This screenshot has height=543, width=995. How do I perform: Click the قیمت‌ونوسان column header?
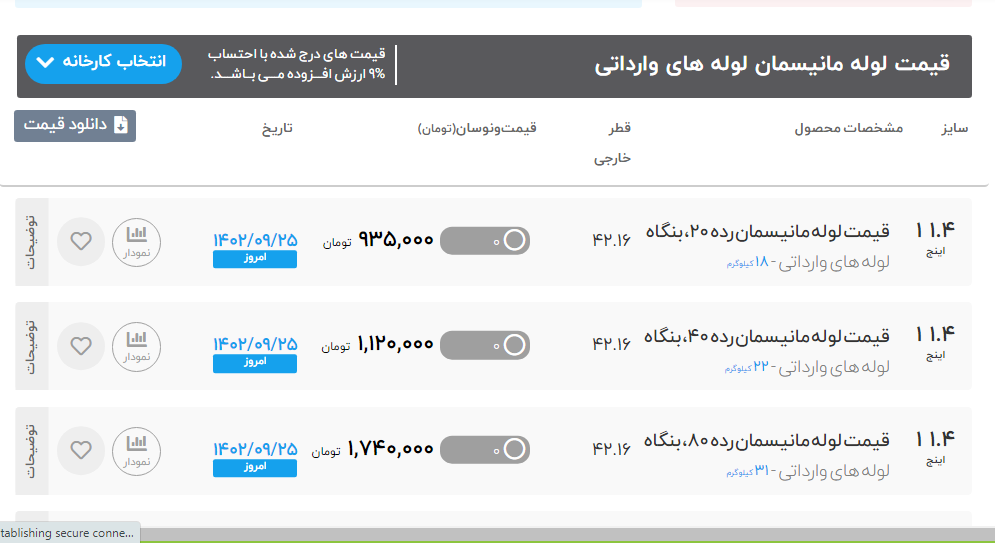point(477,128)
